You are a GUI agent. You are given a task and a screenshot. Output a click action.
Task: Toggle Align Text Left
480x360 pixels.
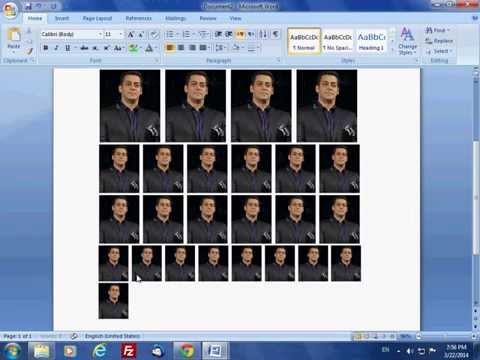point(170,48)
